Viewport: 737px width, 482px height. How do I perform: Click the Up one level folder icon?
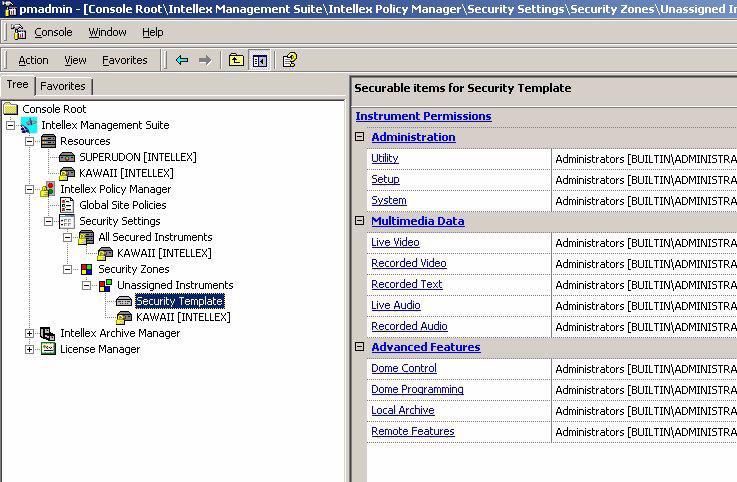coord(236,60)
